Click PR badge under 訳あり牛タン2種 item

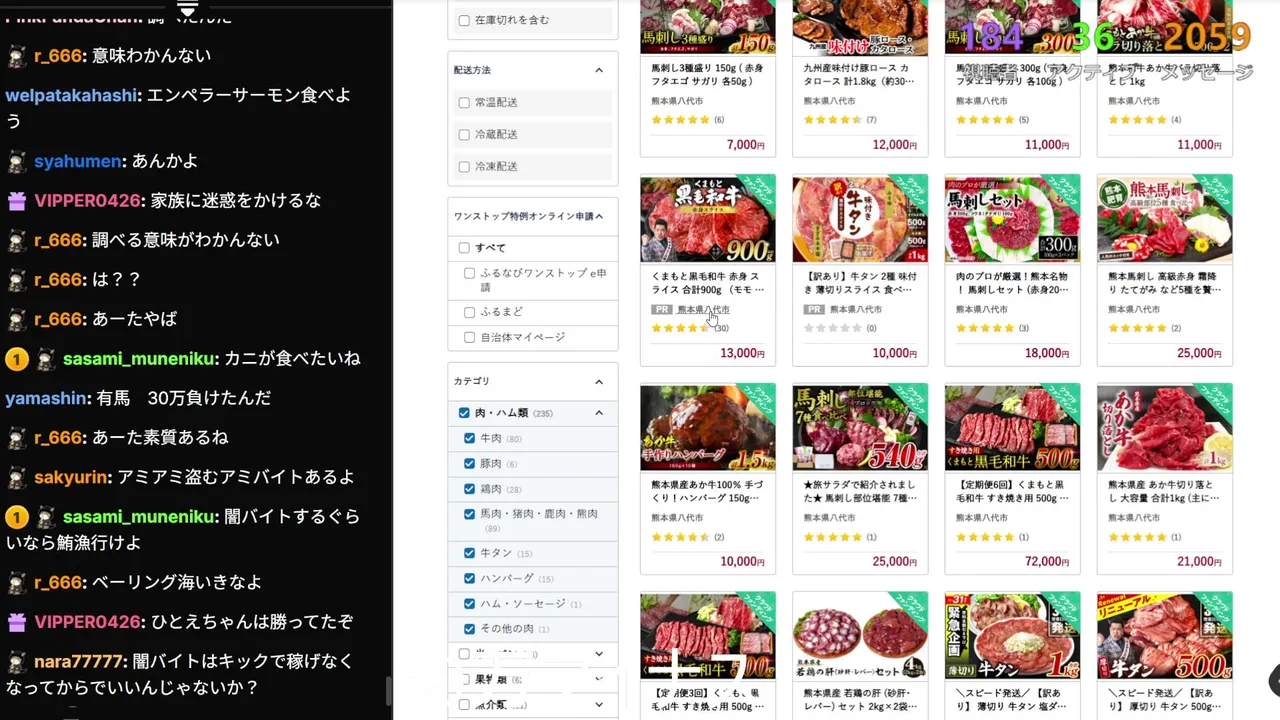pos(813,310)
